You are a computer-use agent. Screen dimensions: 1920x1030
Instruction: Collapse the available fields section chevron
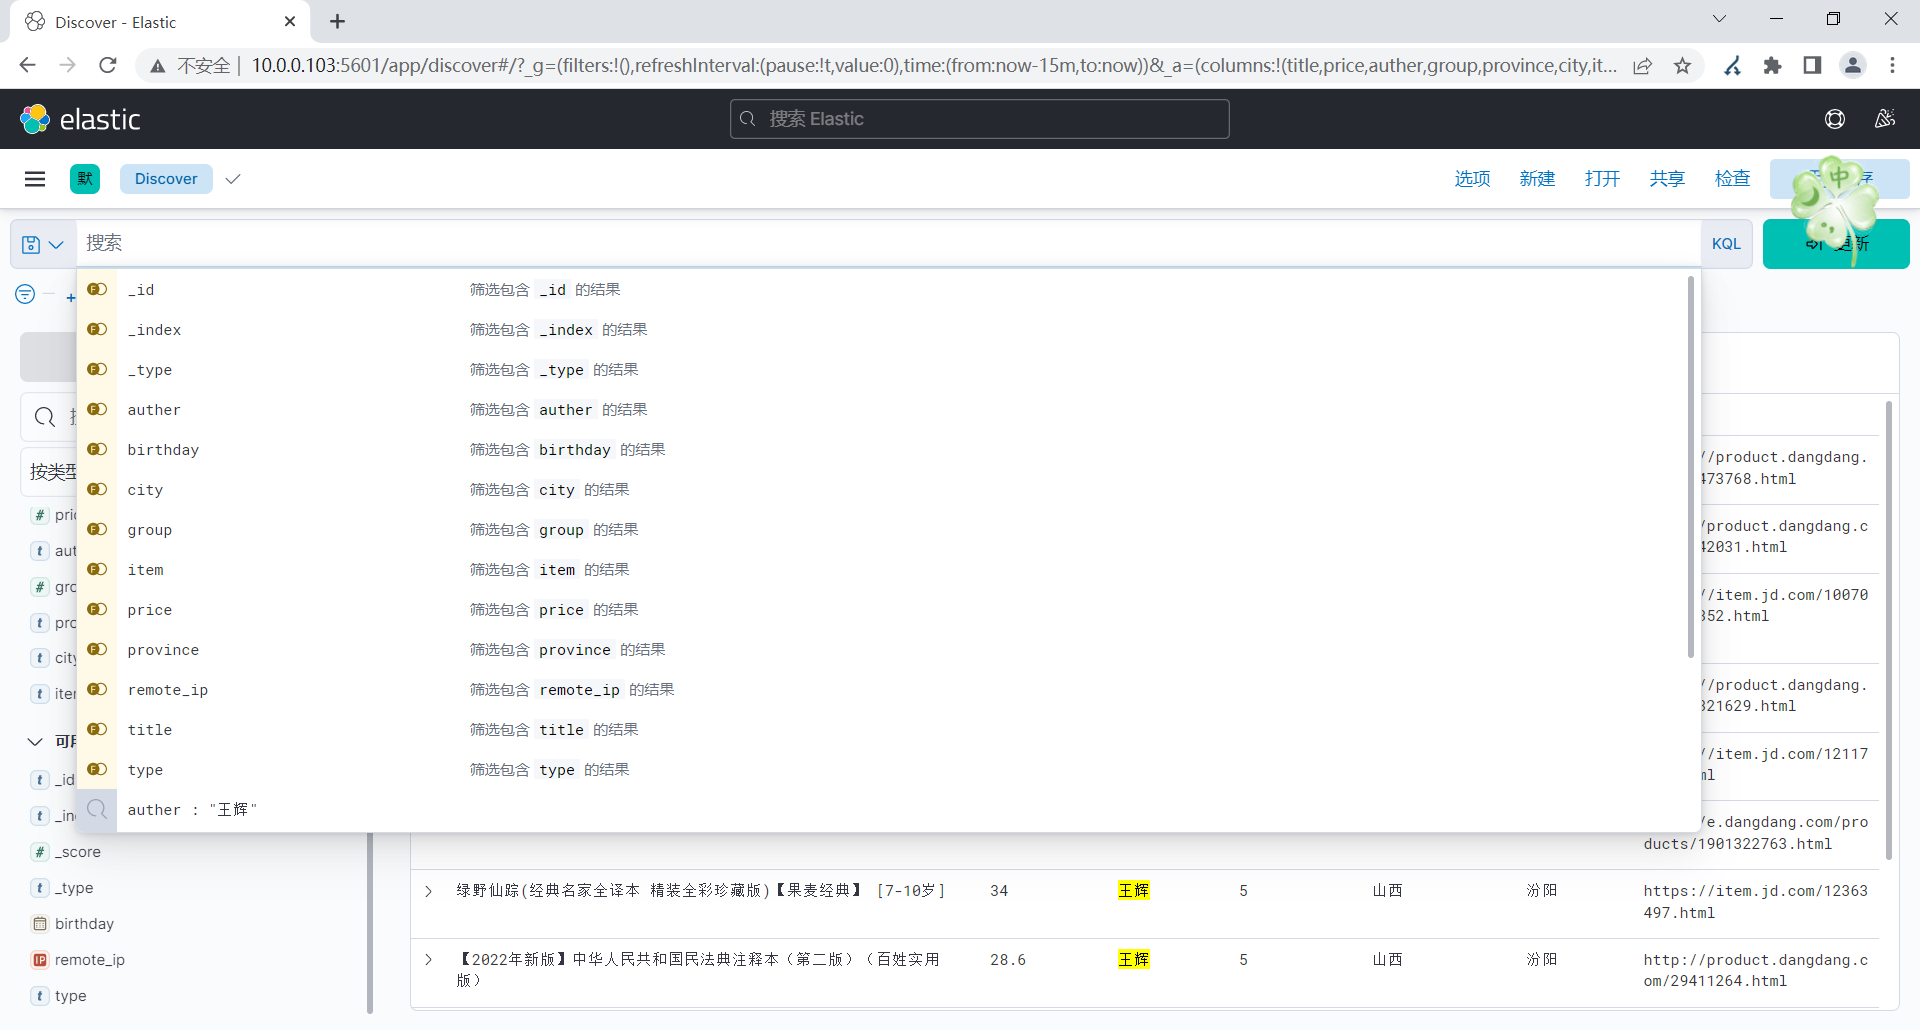point(35,742)
